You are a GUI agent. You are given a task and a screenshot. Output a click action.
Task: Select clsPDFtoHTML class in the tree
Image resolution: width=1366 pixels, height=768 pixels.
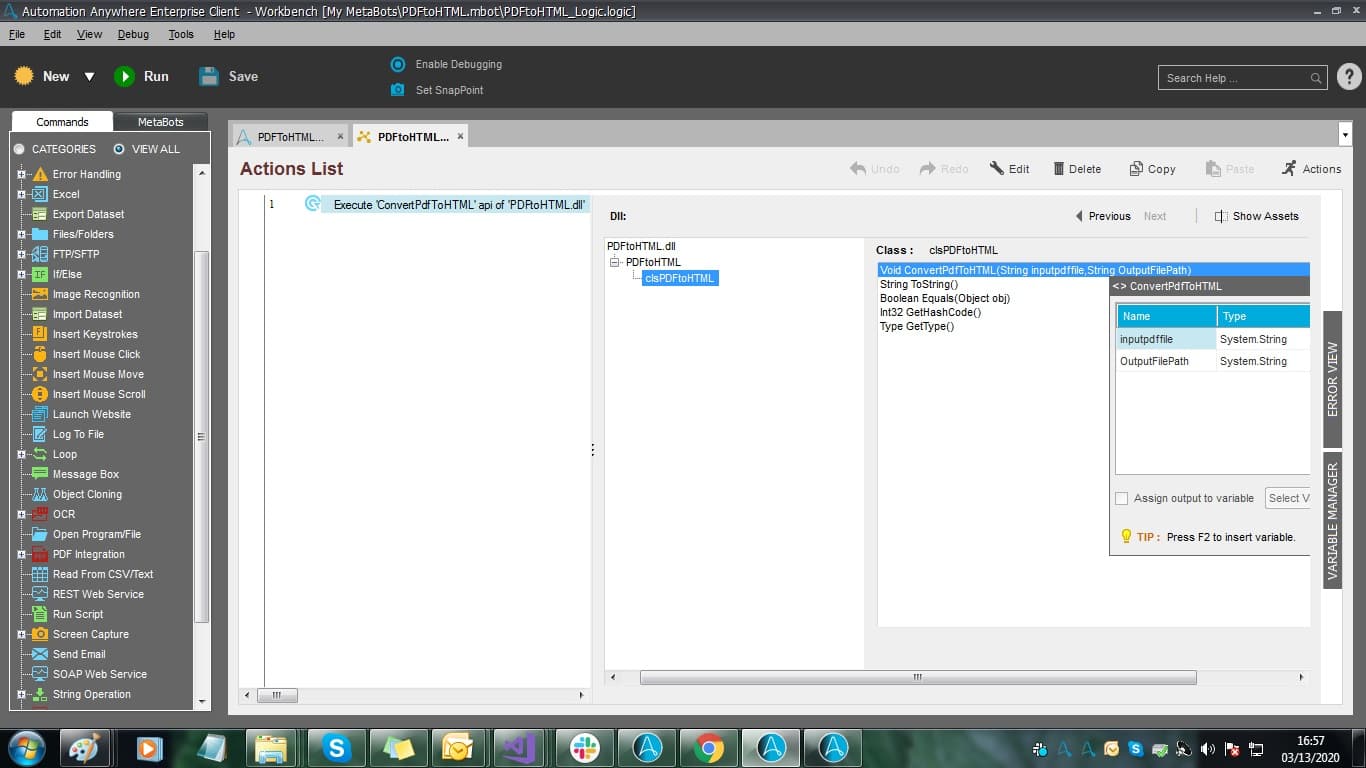[x=680, y=278]
